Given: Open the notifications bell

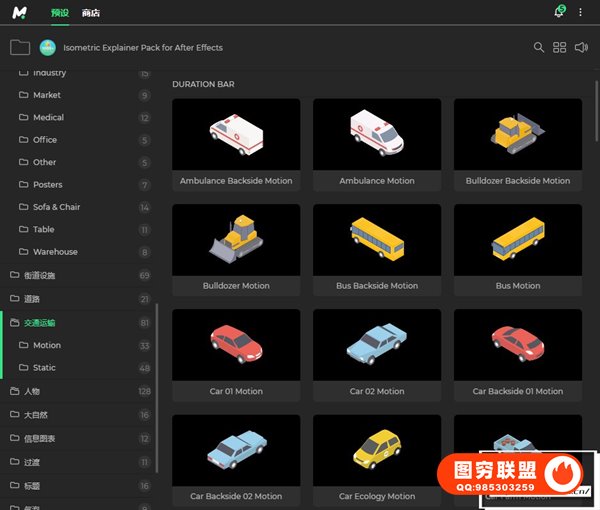Looking at the screenshot, I should (559, 12).
